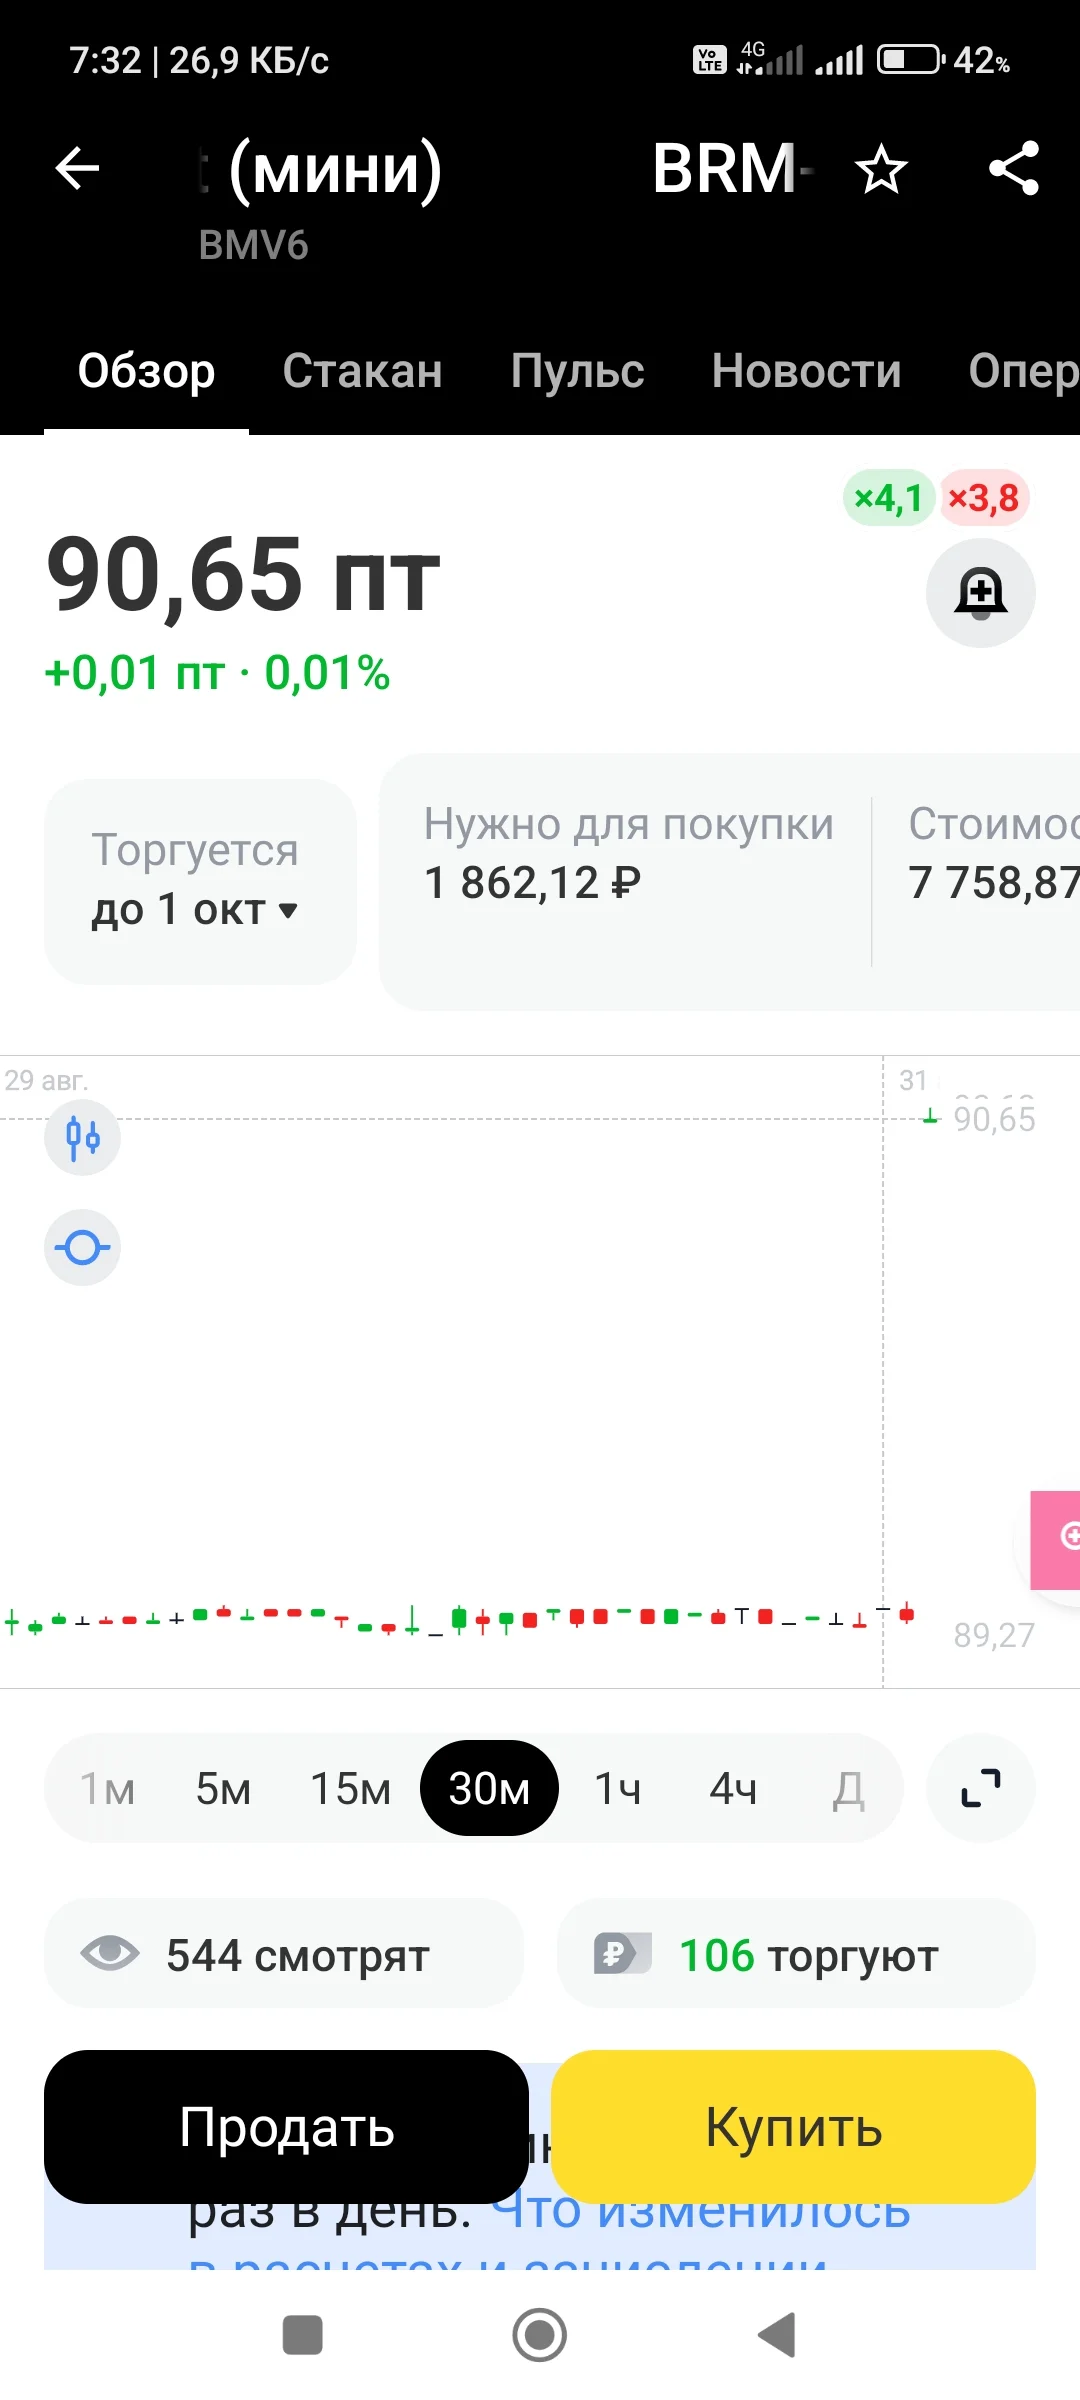
Task: Tap Android home circle button
Action: pyautogui.click(x=540, y=2336)
